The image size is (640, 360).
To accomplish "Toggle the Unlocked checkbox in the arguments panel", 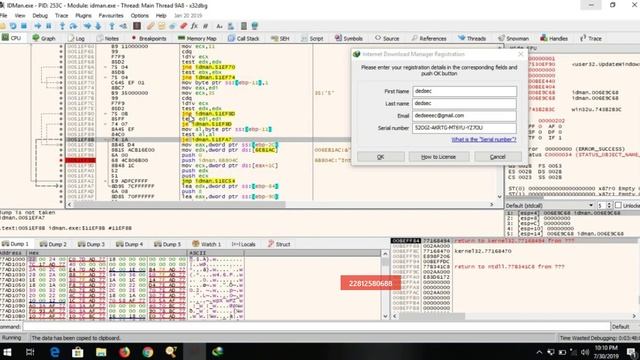I will [x=618, y=205].
